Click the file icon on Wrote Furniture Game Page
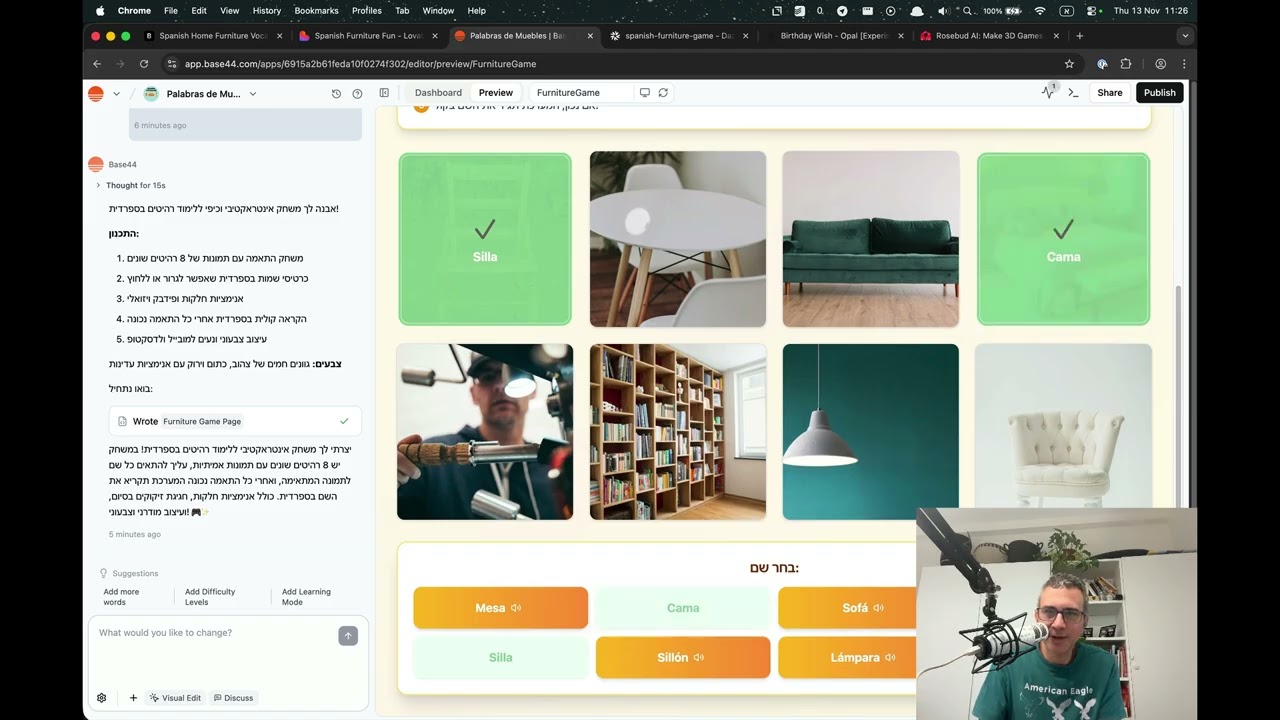Viewport: 1280px width, 720px height. [x=123, y=422]
